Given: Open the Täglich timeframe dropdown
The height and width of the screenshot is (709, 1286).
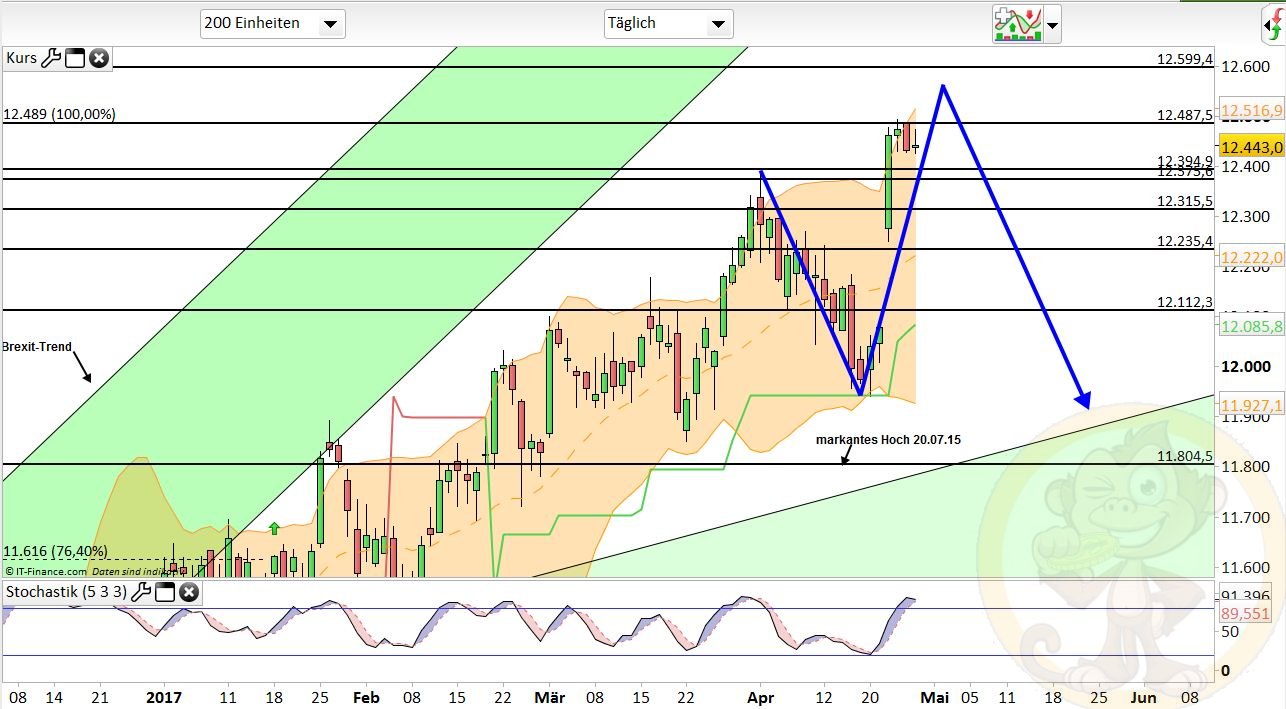Looking at the screenshot, I should click(x=718, y=23).
